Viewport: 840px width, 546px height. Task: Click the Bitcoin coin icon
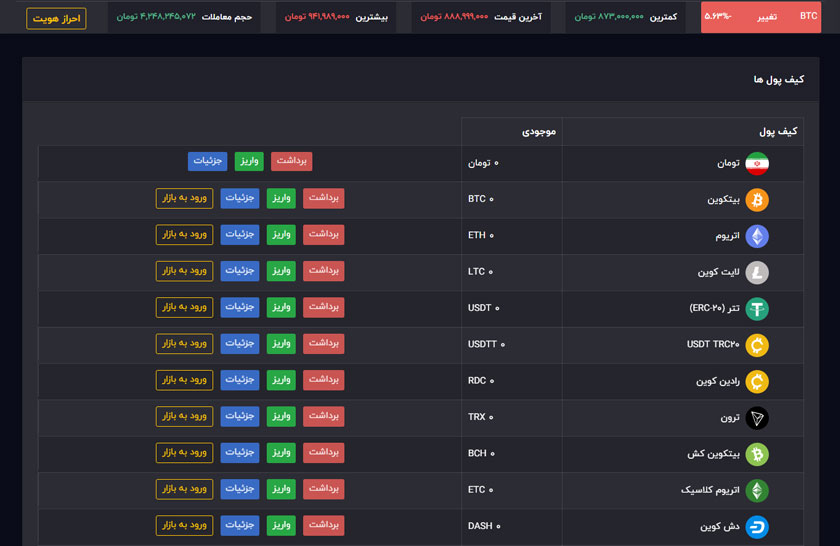pos(757,200)
